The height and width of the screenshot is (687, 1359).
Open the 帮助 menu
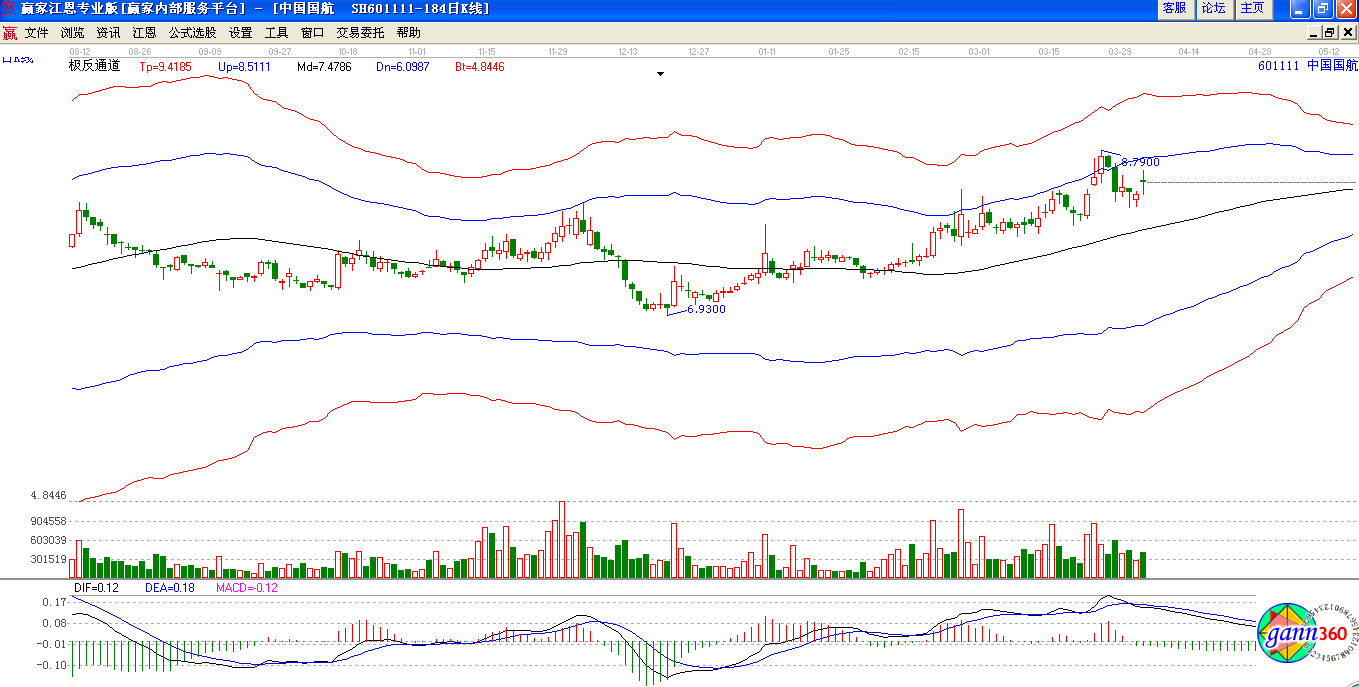(x=408, y=33)
